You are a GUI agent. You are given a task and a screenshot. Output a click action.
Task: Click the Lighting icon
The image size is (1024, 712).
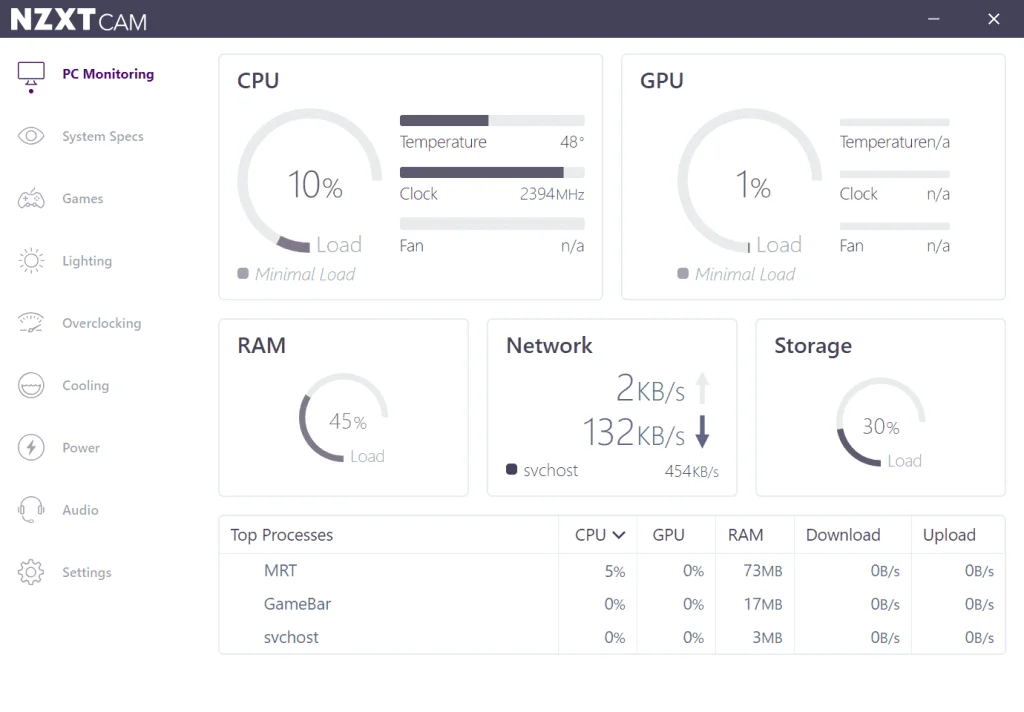tap(31, 260)
